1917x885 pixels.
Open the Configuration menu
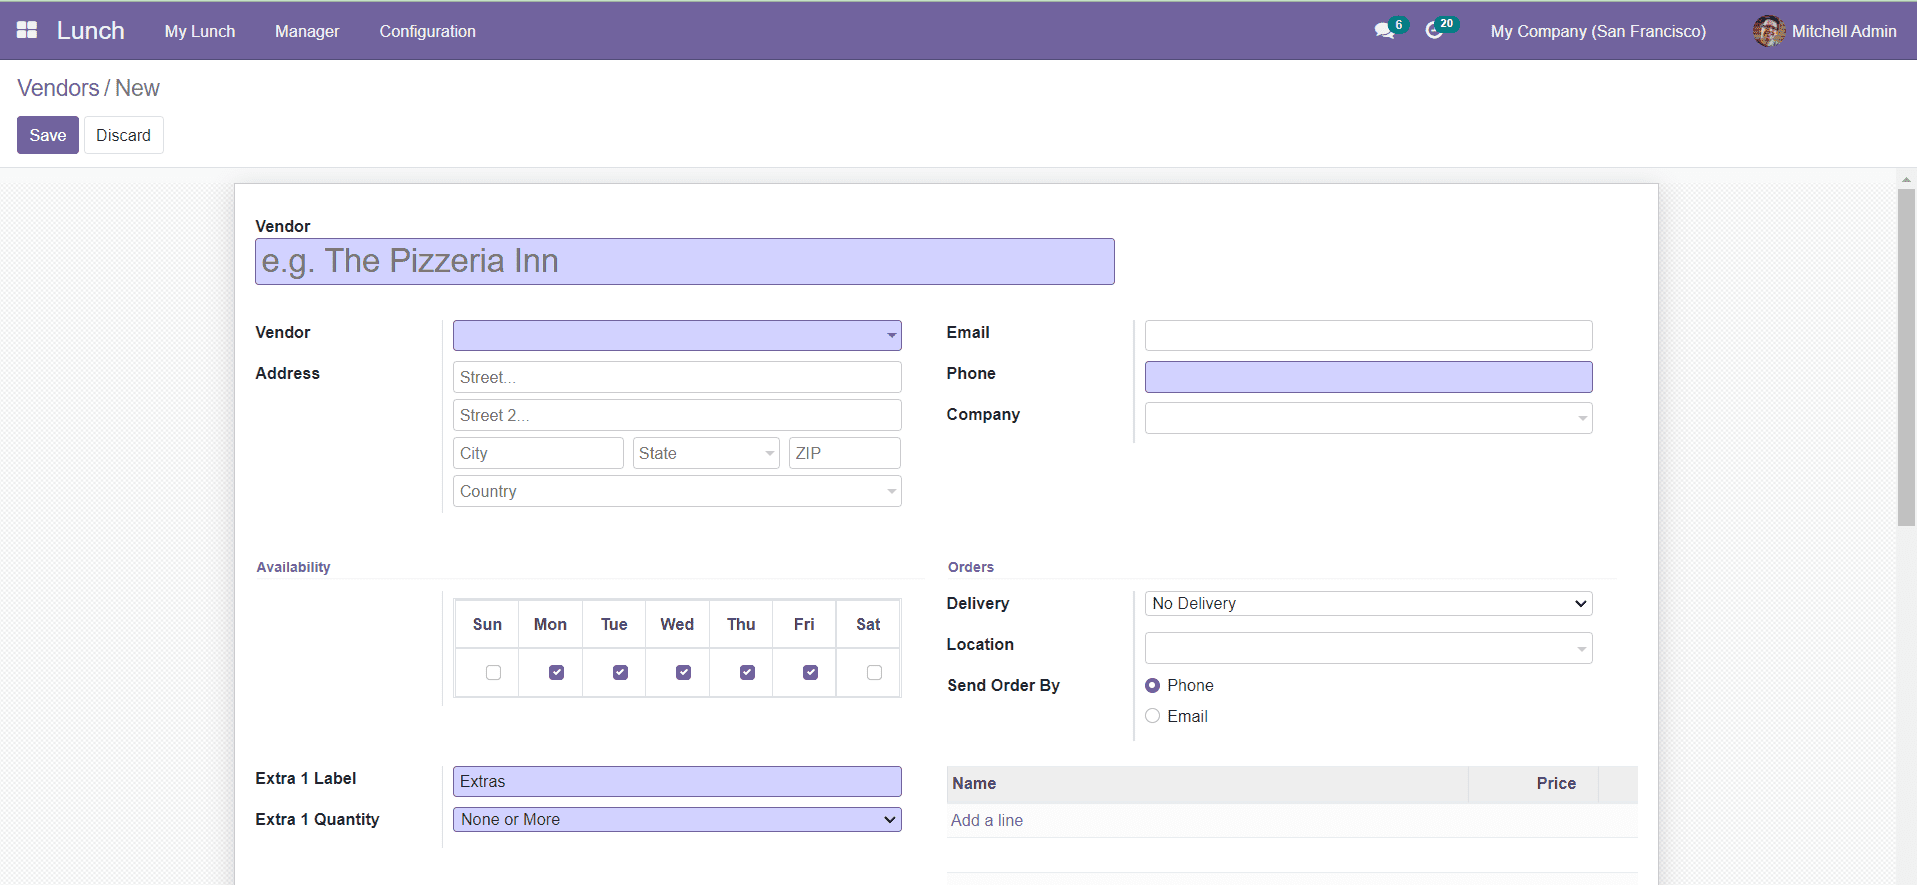pos(427,31)
